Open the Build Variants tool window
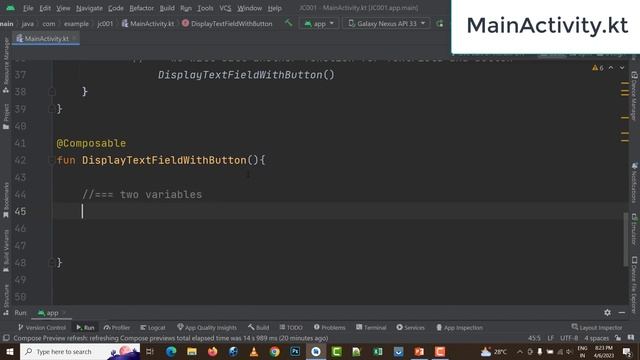Screen dimensions: 640x360 tap(6, 251)
